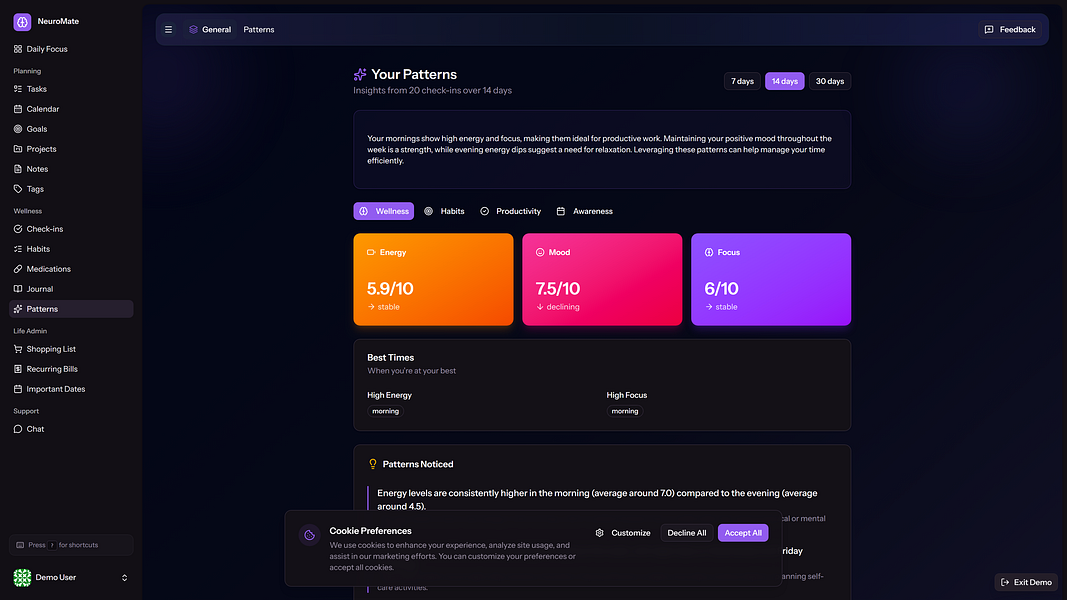Click the Chat bubble icon
The image size is (1067, 600).
pos(18,429)
